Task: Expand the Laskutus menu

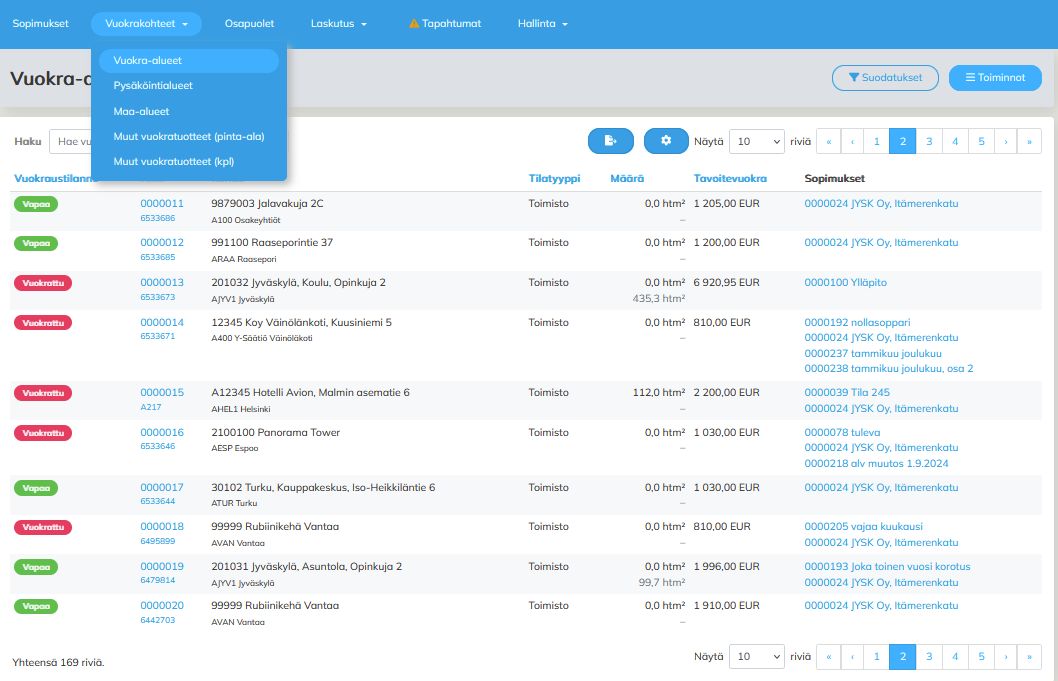Action: (339, 23)
